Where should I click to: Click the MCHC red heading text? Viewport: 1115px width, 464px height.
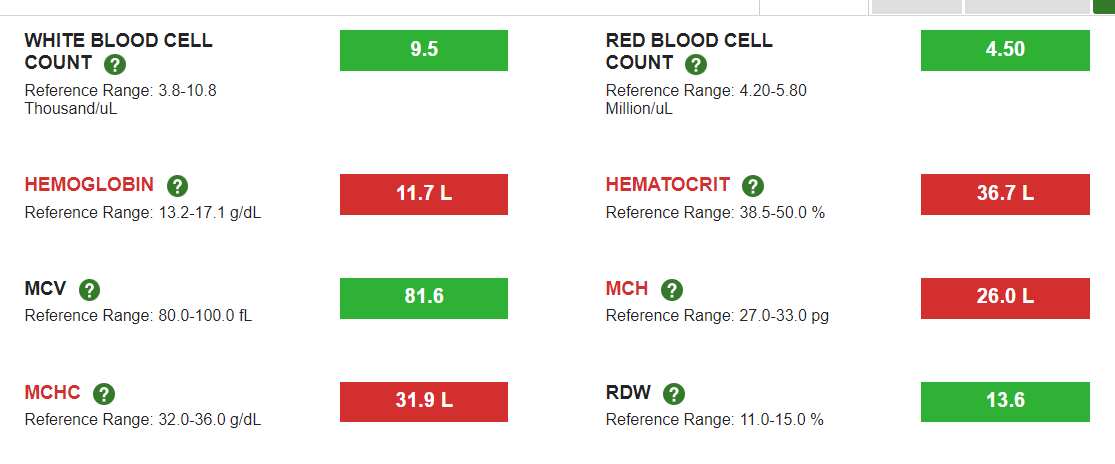(53, 392)
